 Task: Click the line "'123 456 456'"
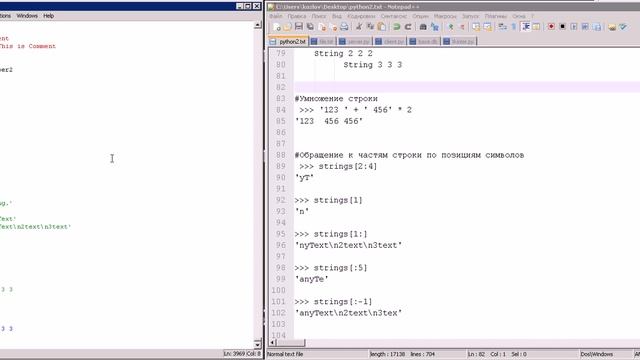click(x=329, y=121)
